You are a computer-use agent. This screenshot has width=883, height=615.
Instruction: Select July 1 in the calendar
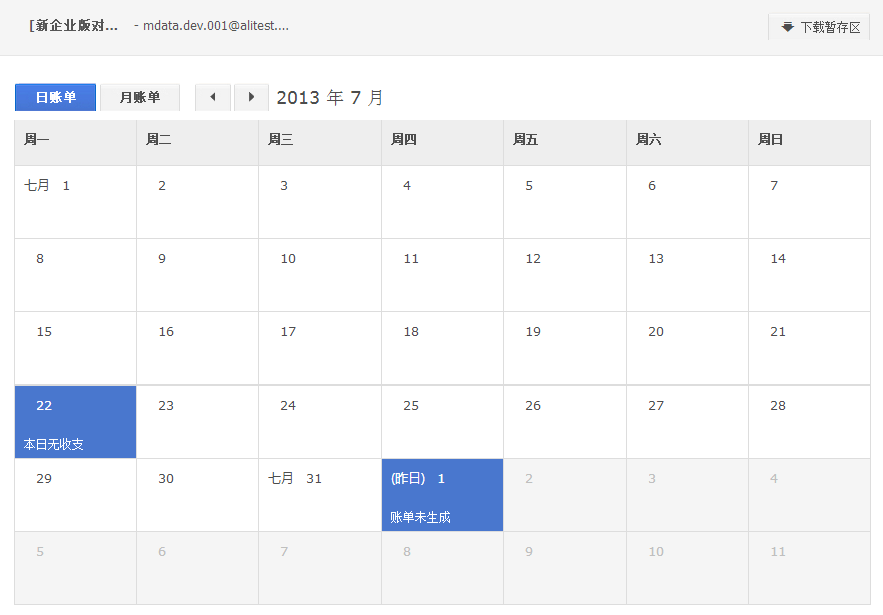(75, 202)
